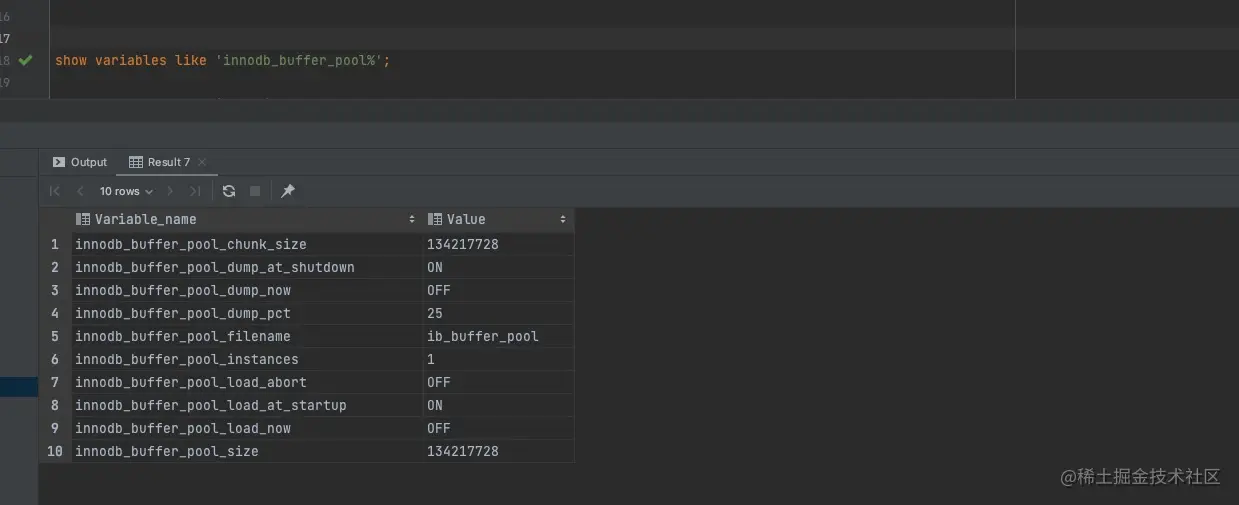Viewport: 1239px width, 505px height.
Task: Select cell innodb_buffer_pool_chunk_size
Action: coord(246,244)
